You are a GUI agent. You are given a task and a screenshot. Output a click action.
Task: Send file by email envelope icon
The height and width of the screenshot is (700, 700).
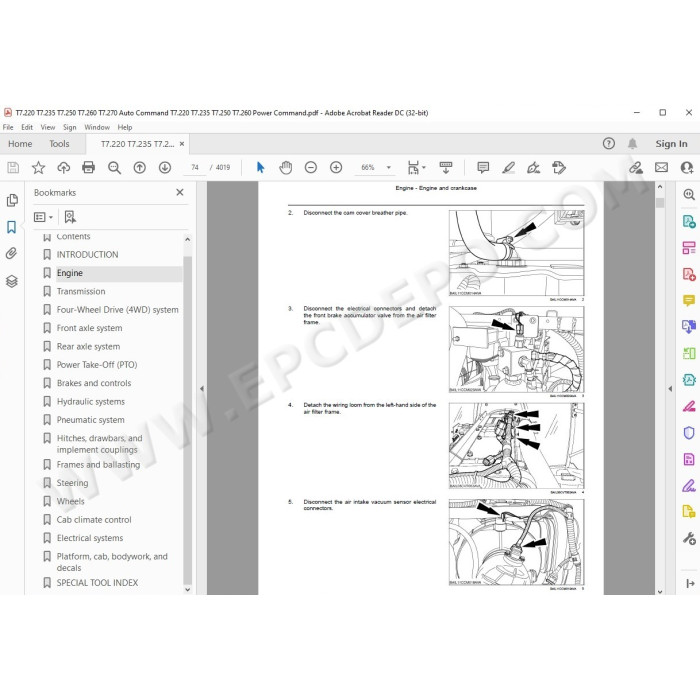pyautogui.click(x=661, y=167)
